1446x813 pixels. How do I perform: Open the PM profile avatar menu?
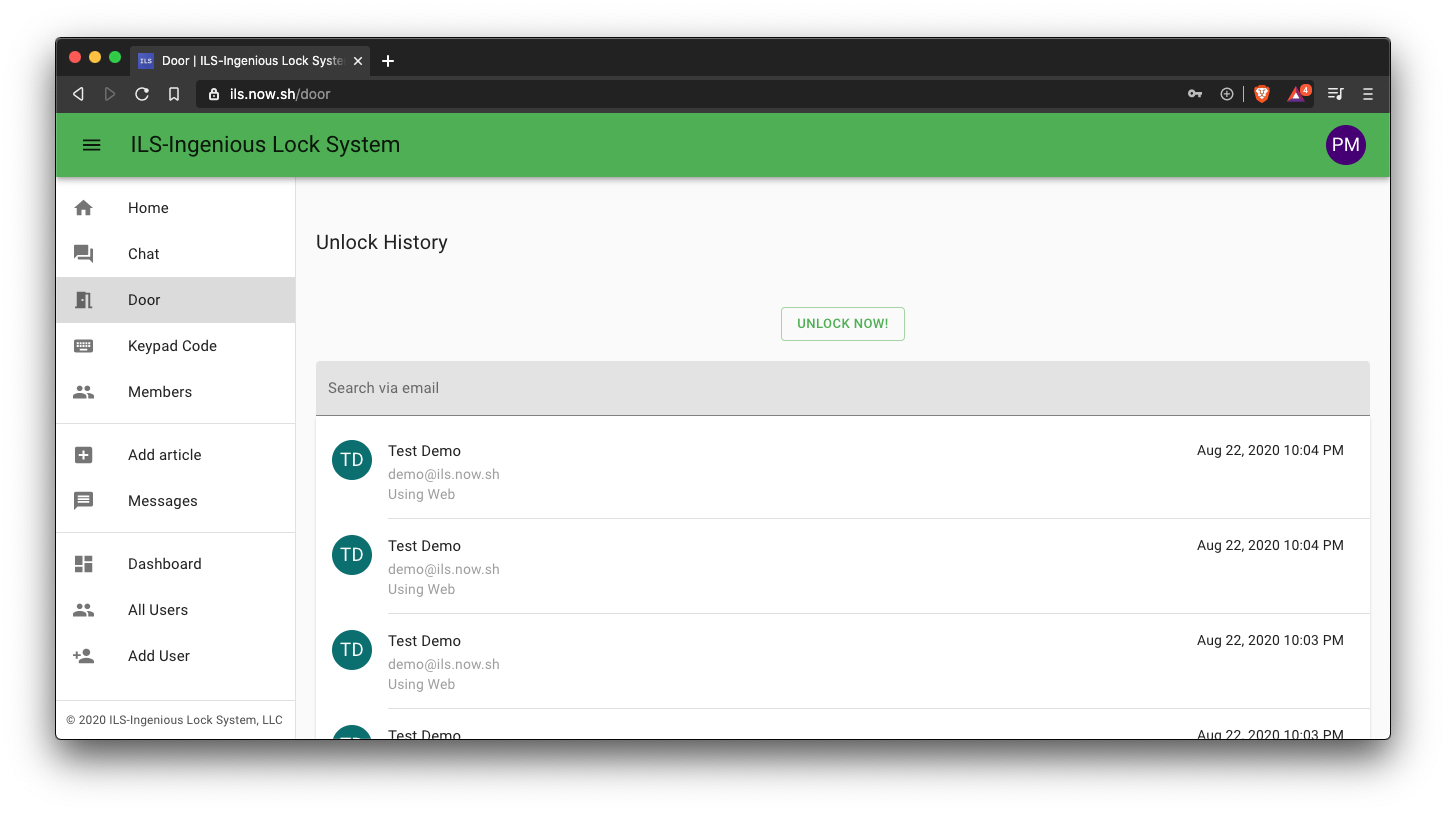pos(1345,145)
